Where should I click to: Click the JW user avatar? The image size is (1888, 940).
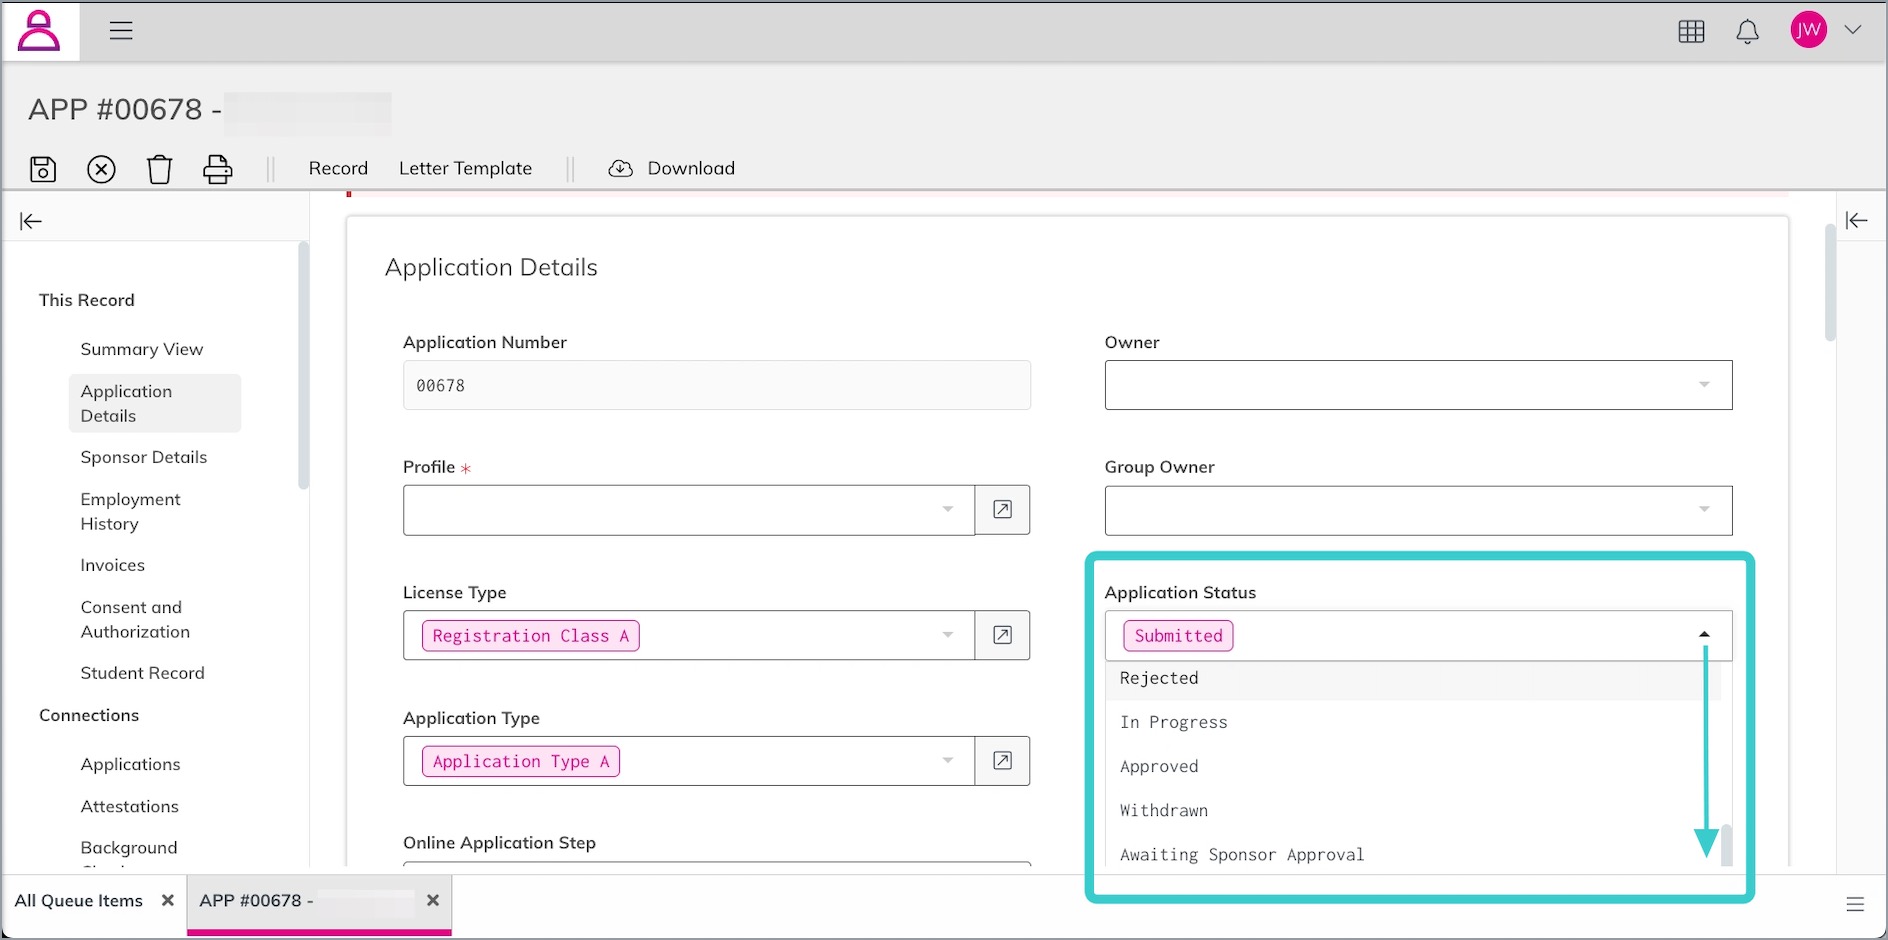(1808, 30)
